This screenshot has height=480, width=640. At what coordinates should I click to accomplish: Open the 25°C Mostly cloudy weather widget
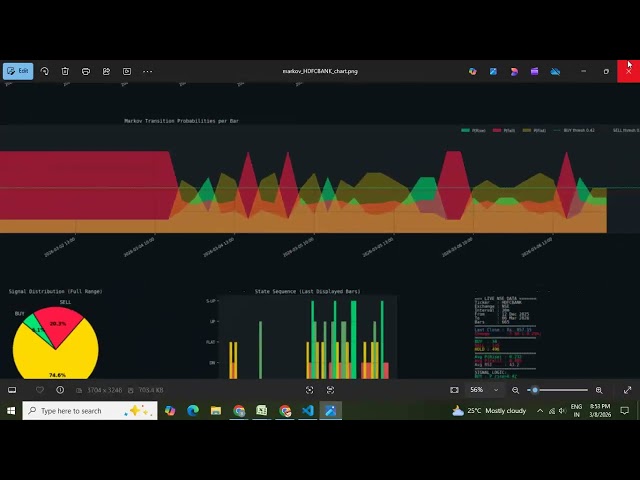(489, 411)
